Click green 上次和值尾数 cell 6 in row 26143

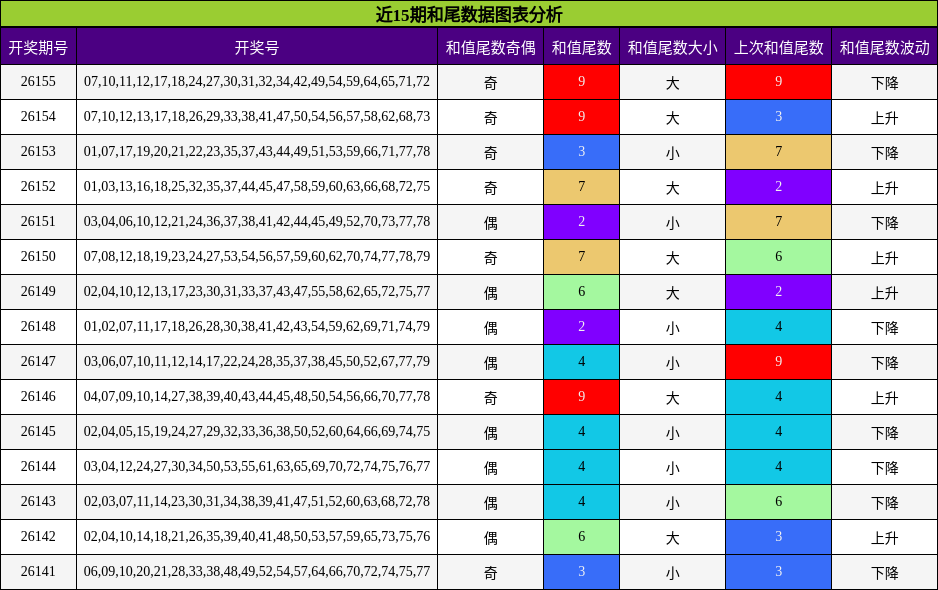point(778,502)
